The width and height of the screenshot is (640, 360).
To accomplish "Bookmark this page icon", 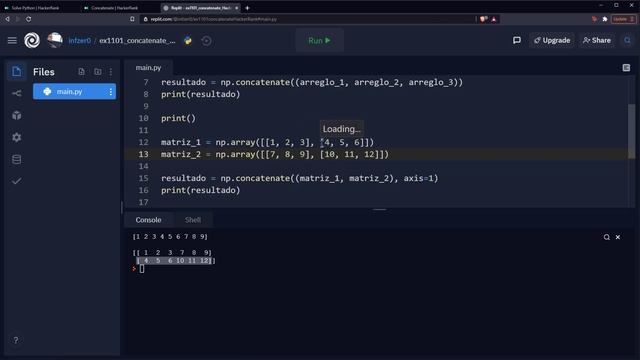I will point(132,19).
